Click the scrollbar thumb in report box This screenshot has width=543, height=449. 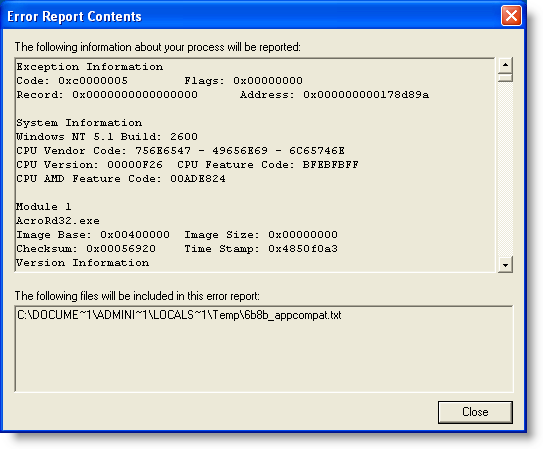tap(505, 77)
